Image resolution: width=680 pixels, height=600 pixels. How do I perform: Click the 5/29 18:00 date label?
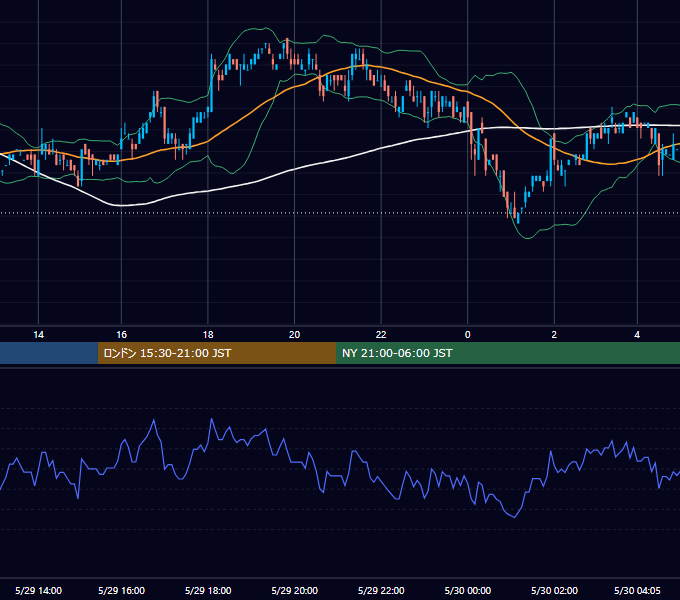[x=208, y=590]
